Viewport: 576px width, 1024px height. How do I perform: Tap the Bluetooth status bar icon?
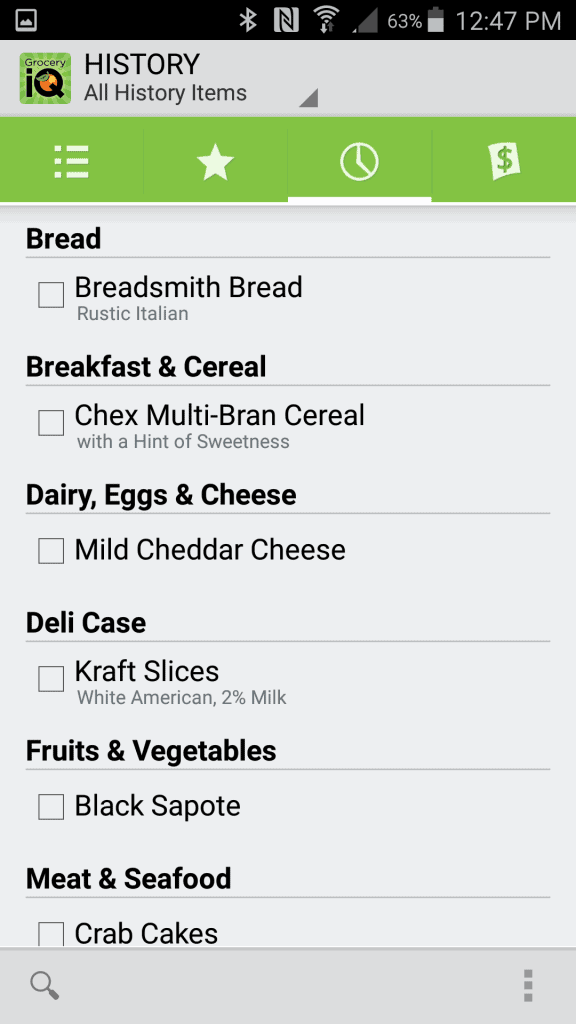pyautogui.click(x=248, y=20)
